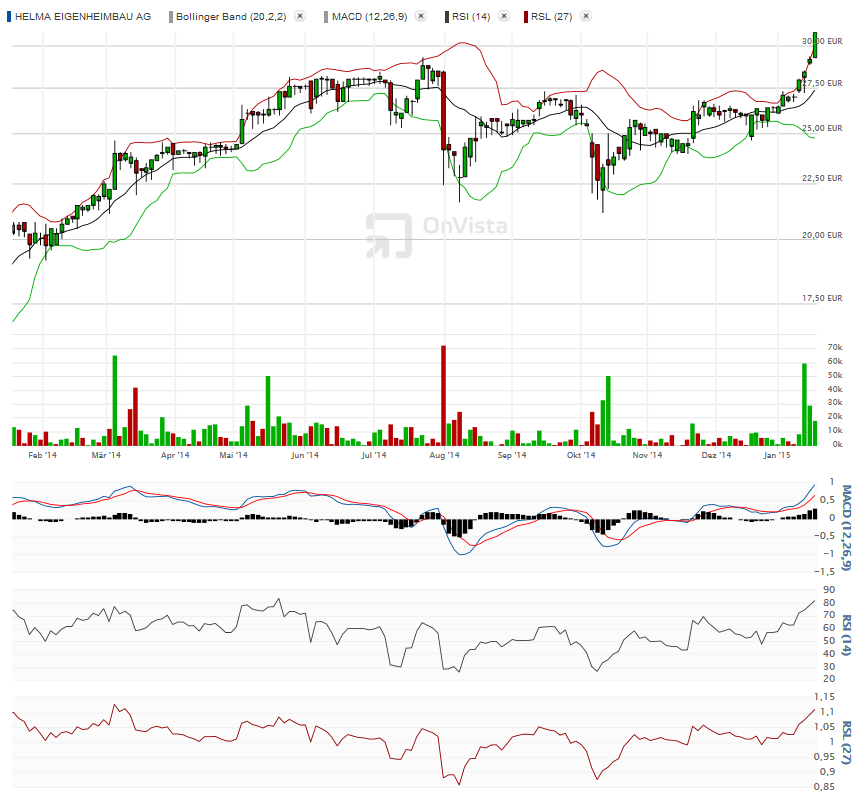
Task: Click the Mär '14 date axis label
Action: 106,455
